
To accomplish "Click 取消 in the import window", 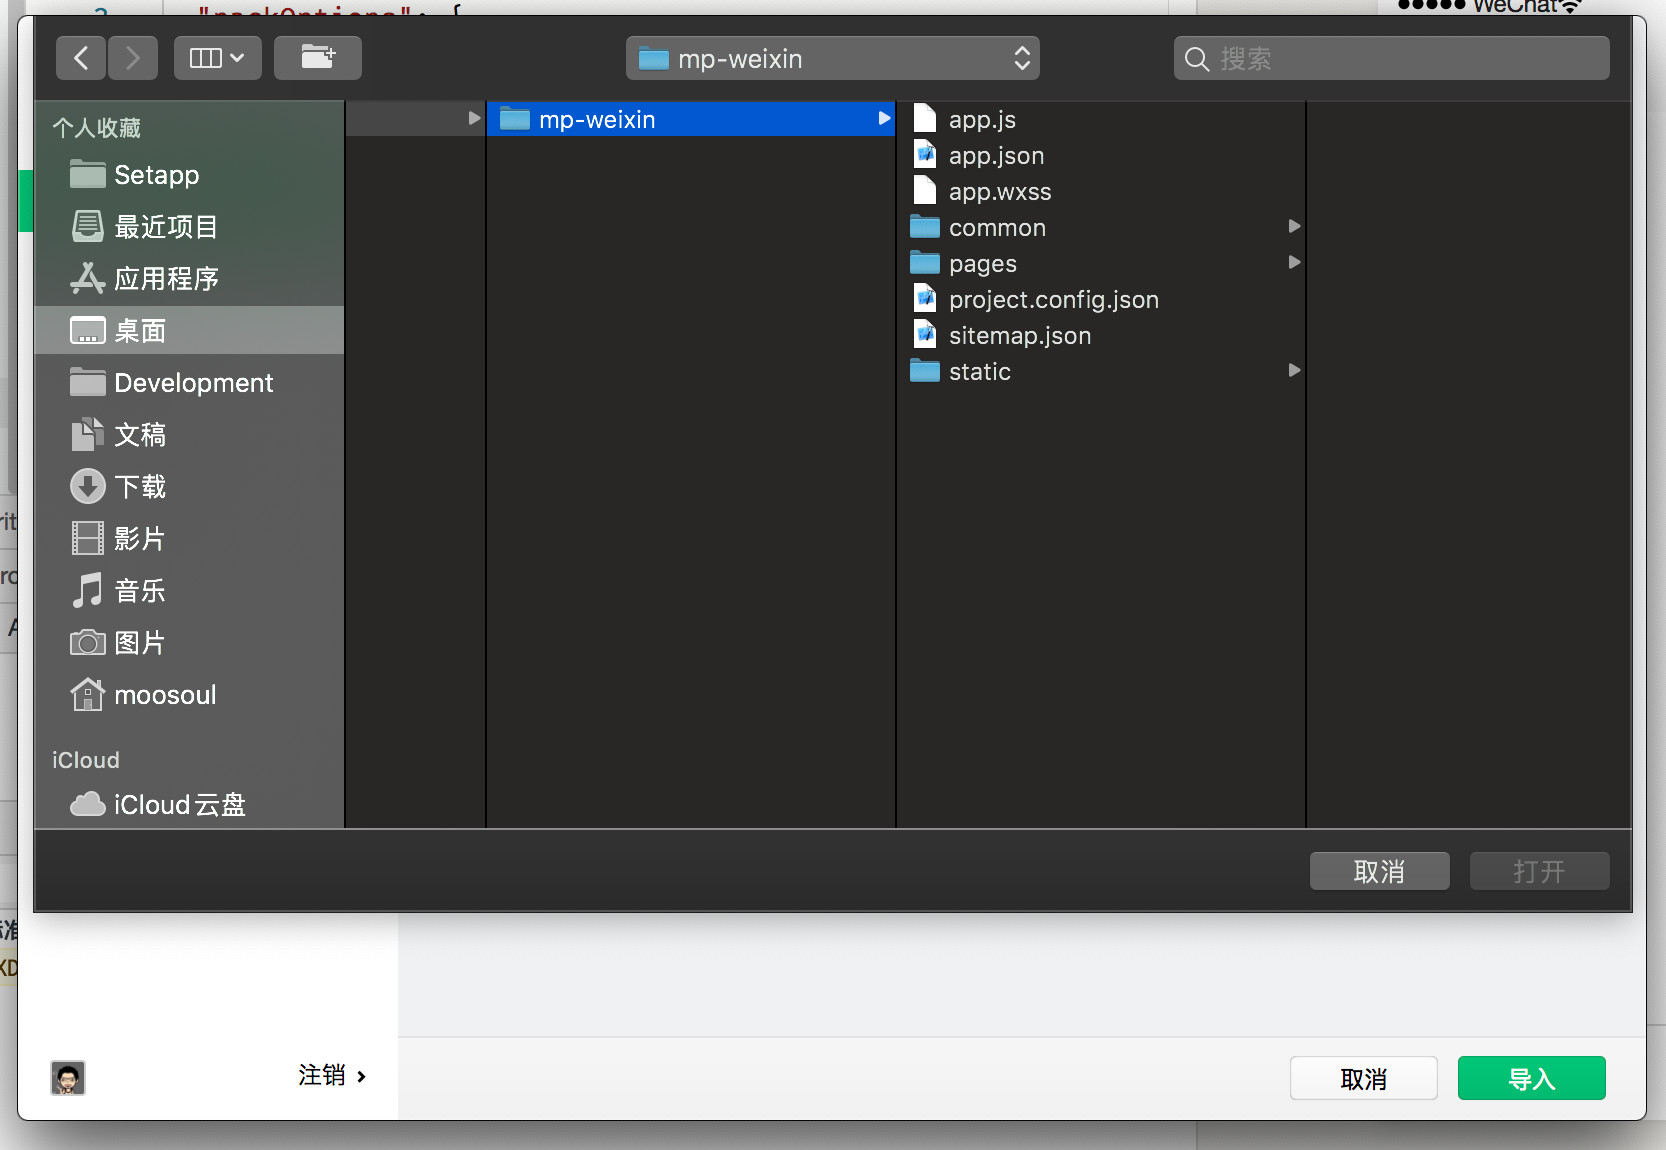I will click(x=1363, y=1078).
